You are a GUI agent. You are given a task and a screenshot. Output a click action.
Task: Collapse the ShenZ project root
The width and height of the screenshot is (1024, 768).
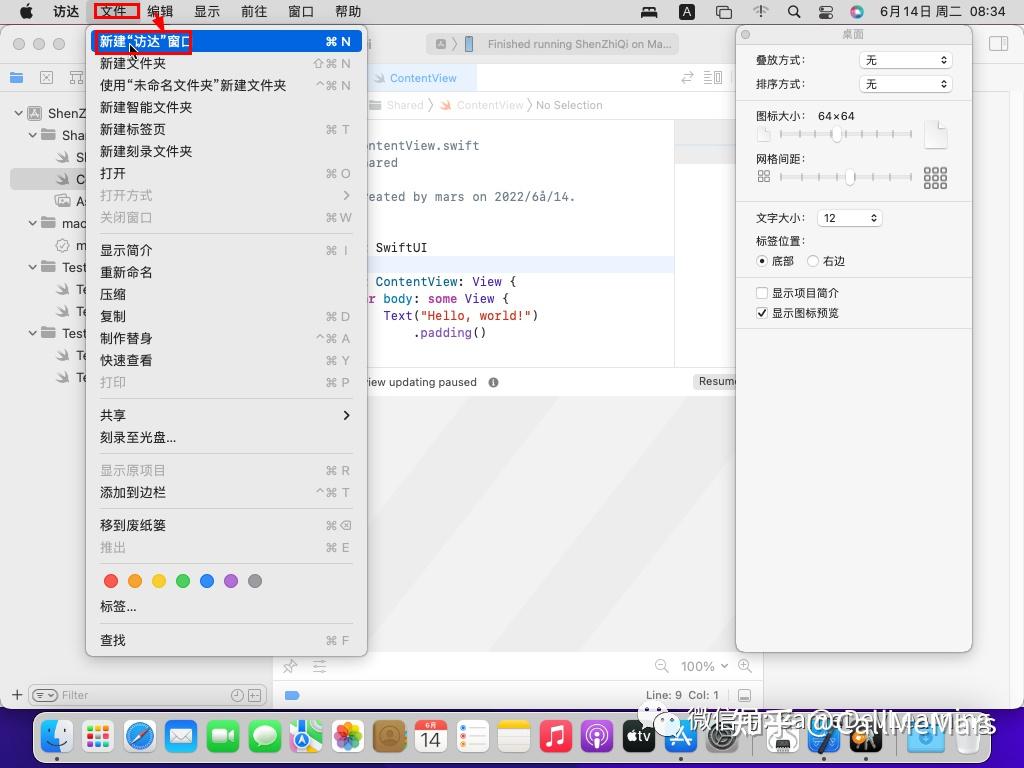click(18, 113)
